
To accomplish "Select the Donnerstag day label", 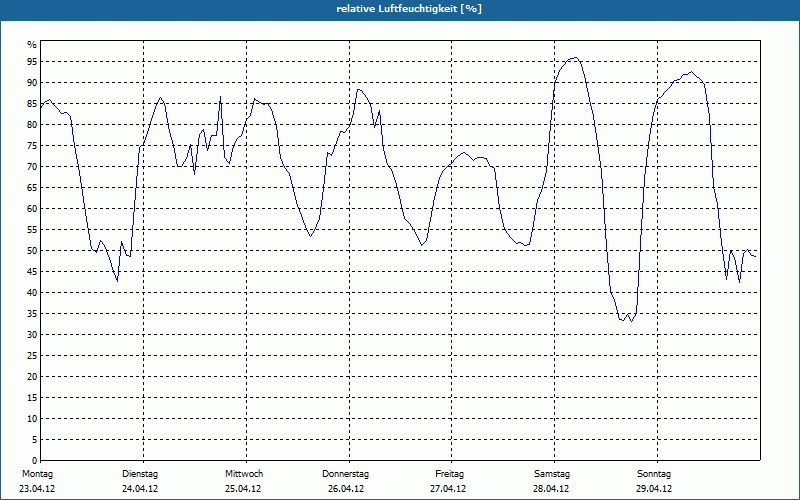I will [x=345, y=474].
